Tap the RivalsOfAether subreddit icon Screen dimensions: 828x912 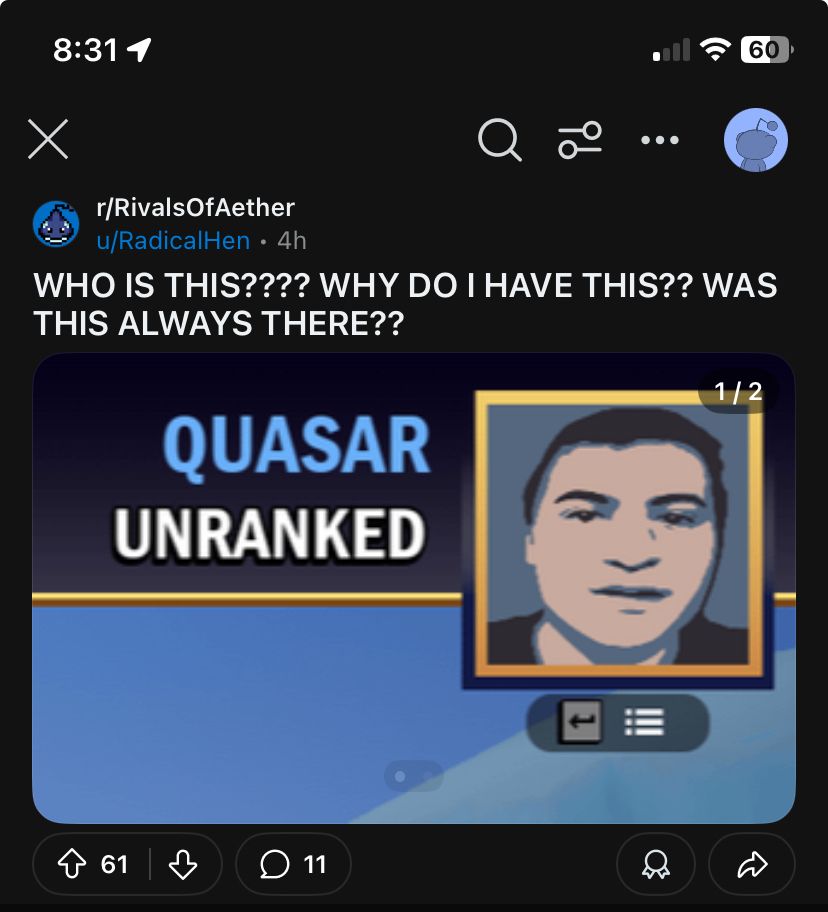pos(56,224)
